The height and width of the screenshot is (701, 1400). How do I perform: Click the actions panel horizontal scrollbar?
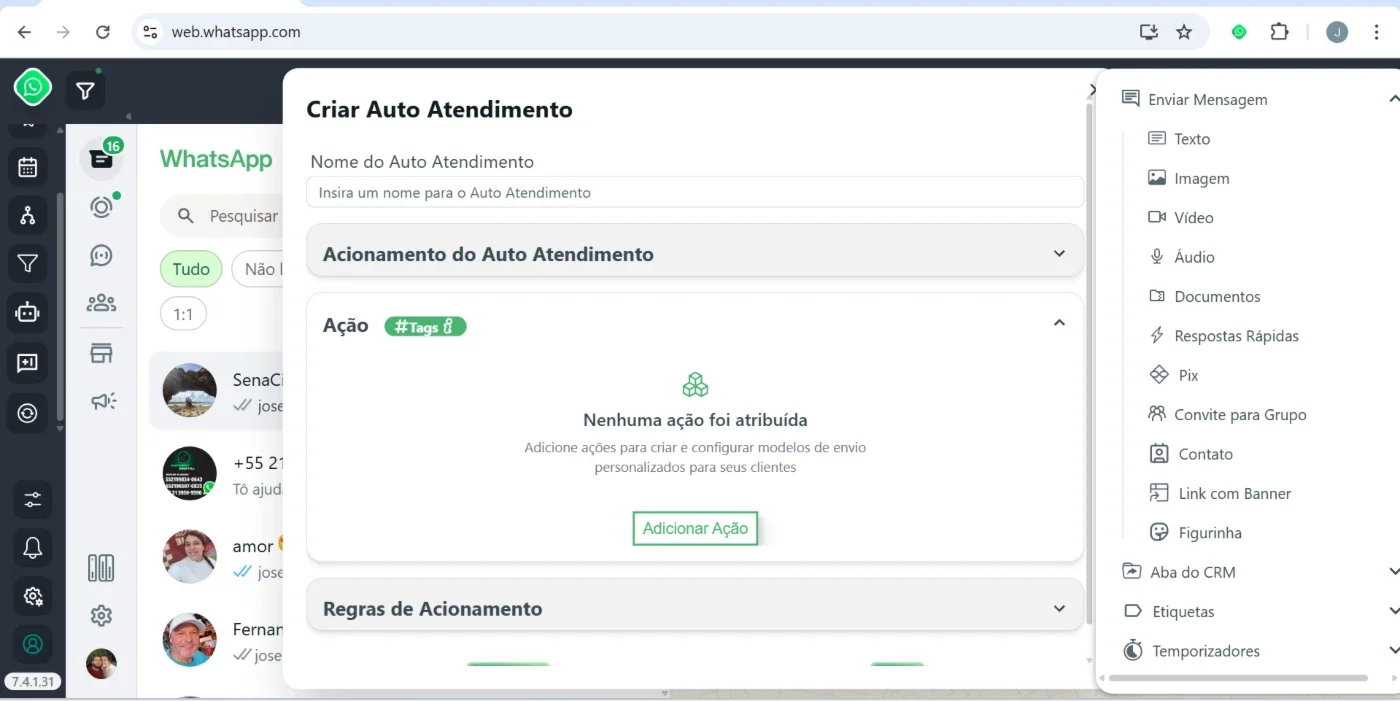[1238, 678]
